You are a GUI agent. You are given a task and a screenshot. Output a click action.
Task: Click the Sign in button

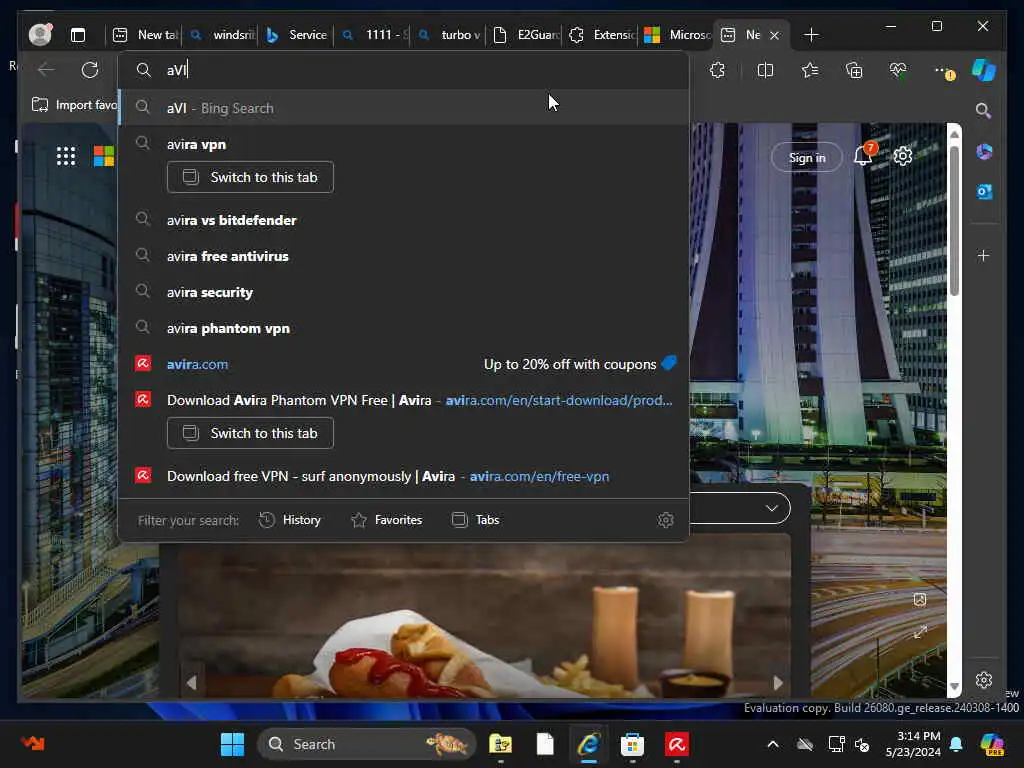(807, 157)
